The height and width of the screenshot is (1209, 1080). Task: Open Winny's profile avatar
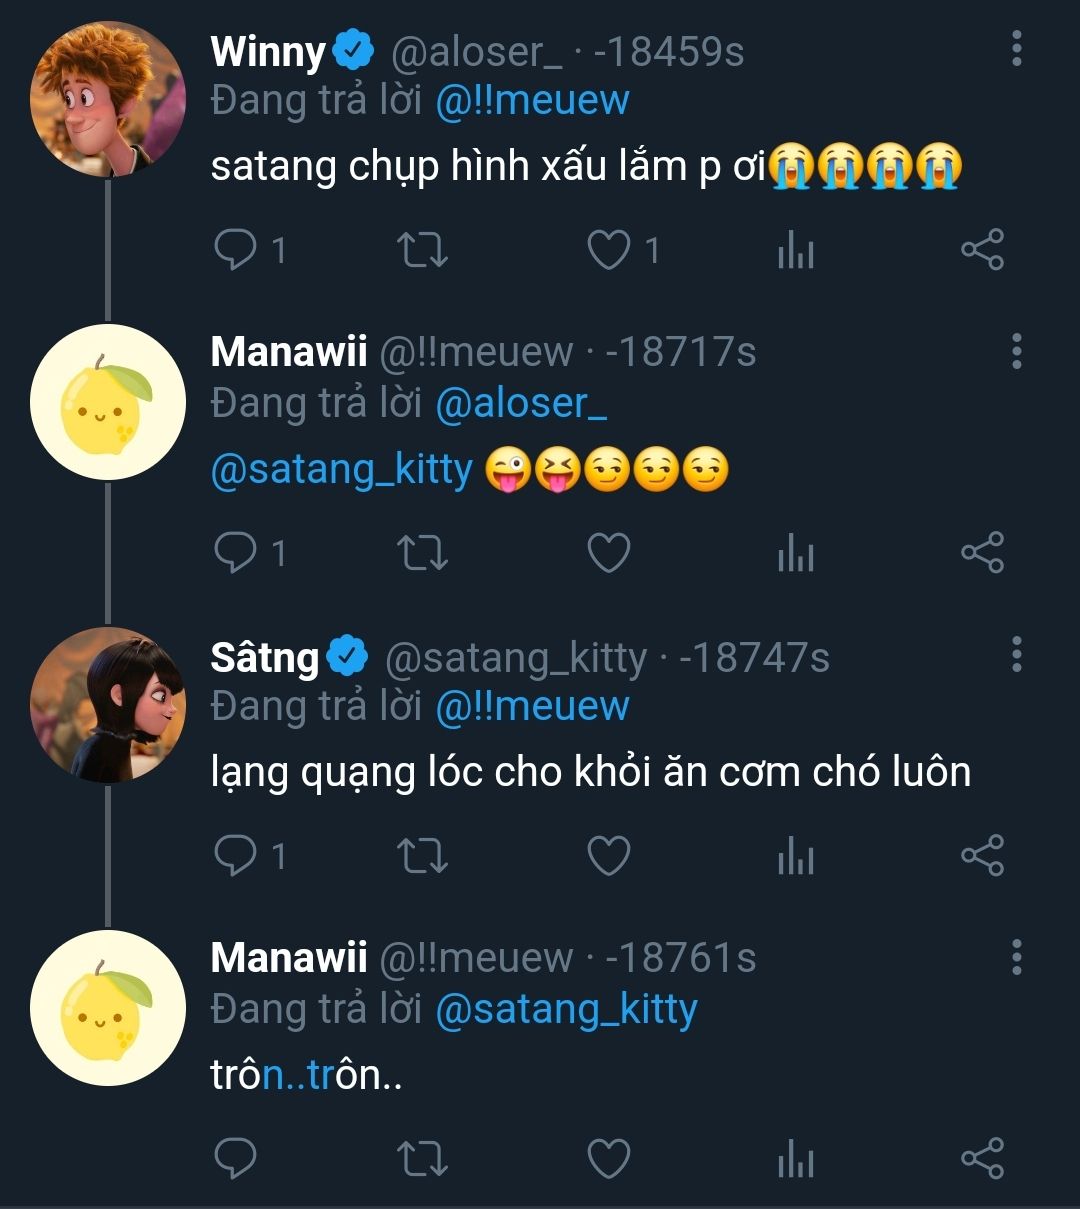point(108,99)
